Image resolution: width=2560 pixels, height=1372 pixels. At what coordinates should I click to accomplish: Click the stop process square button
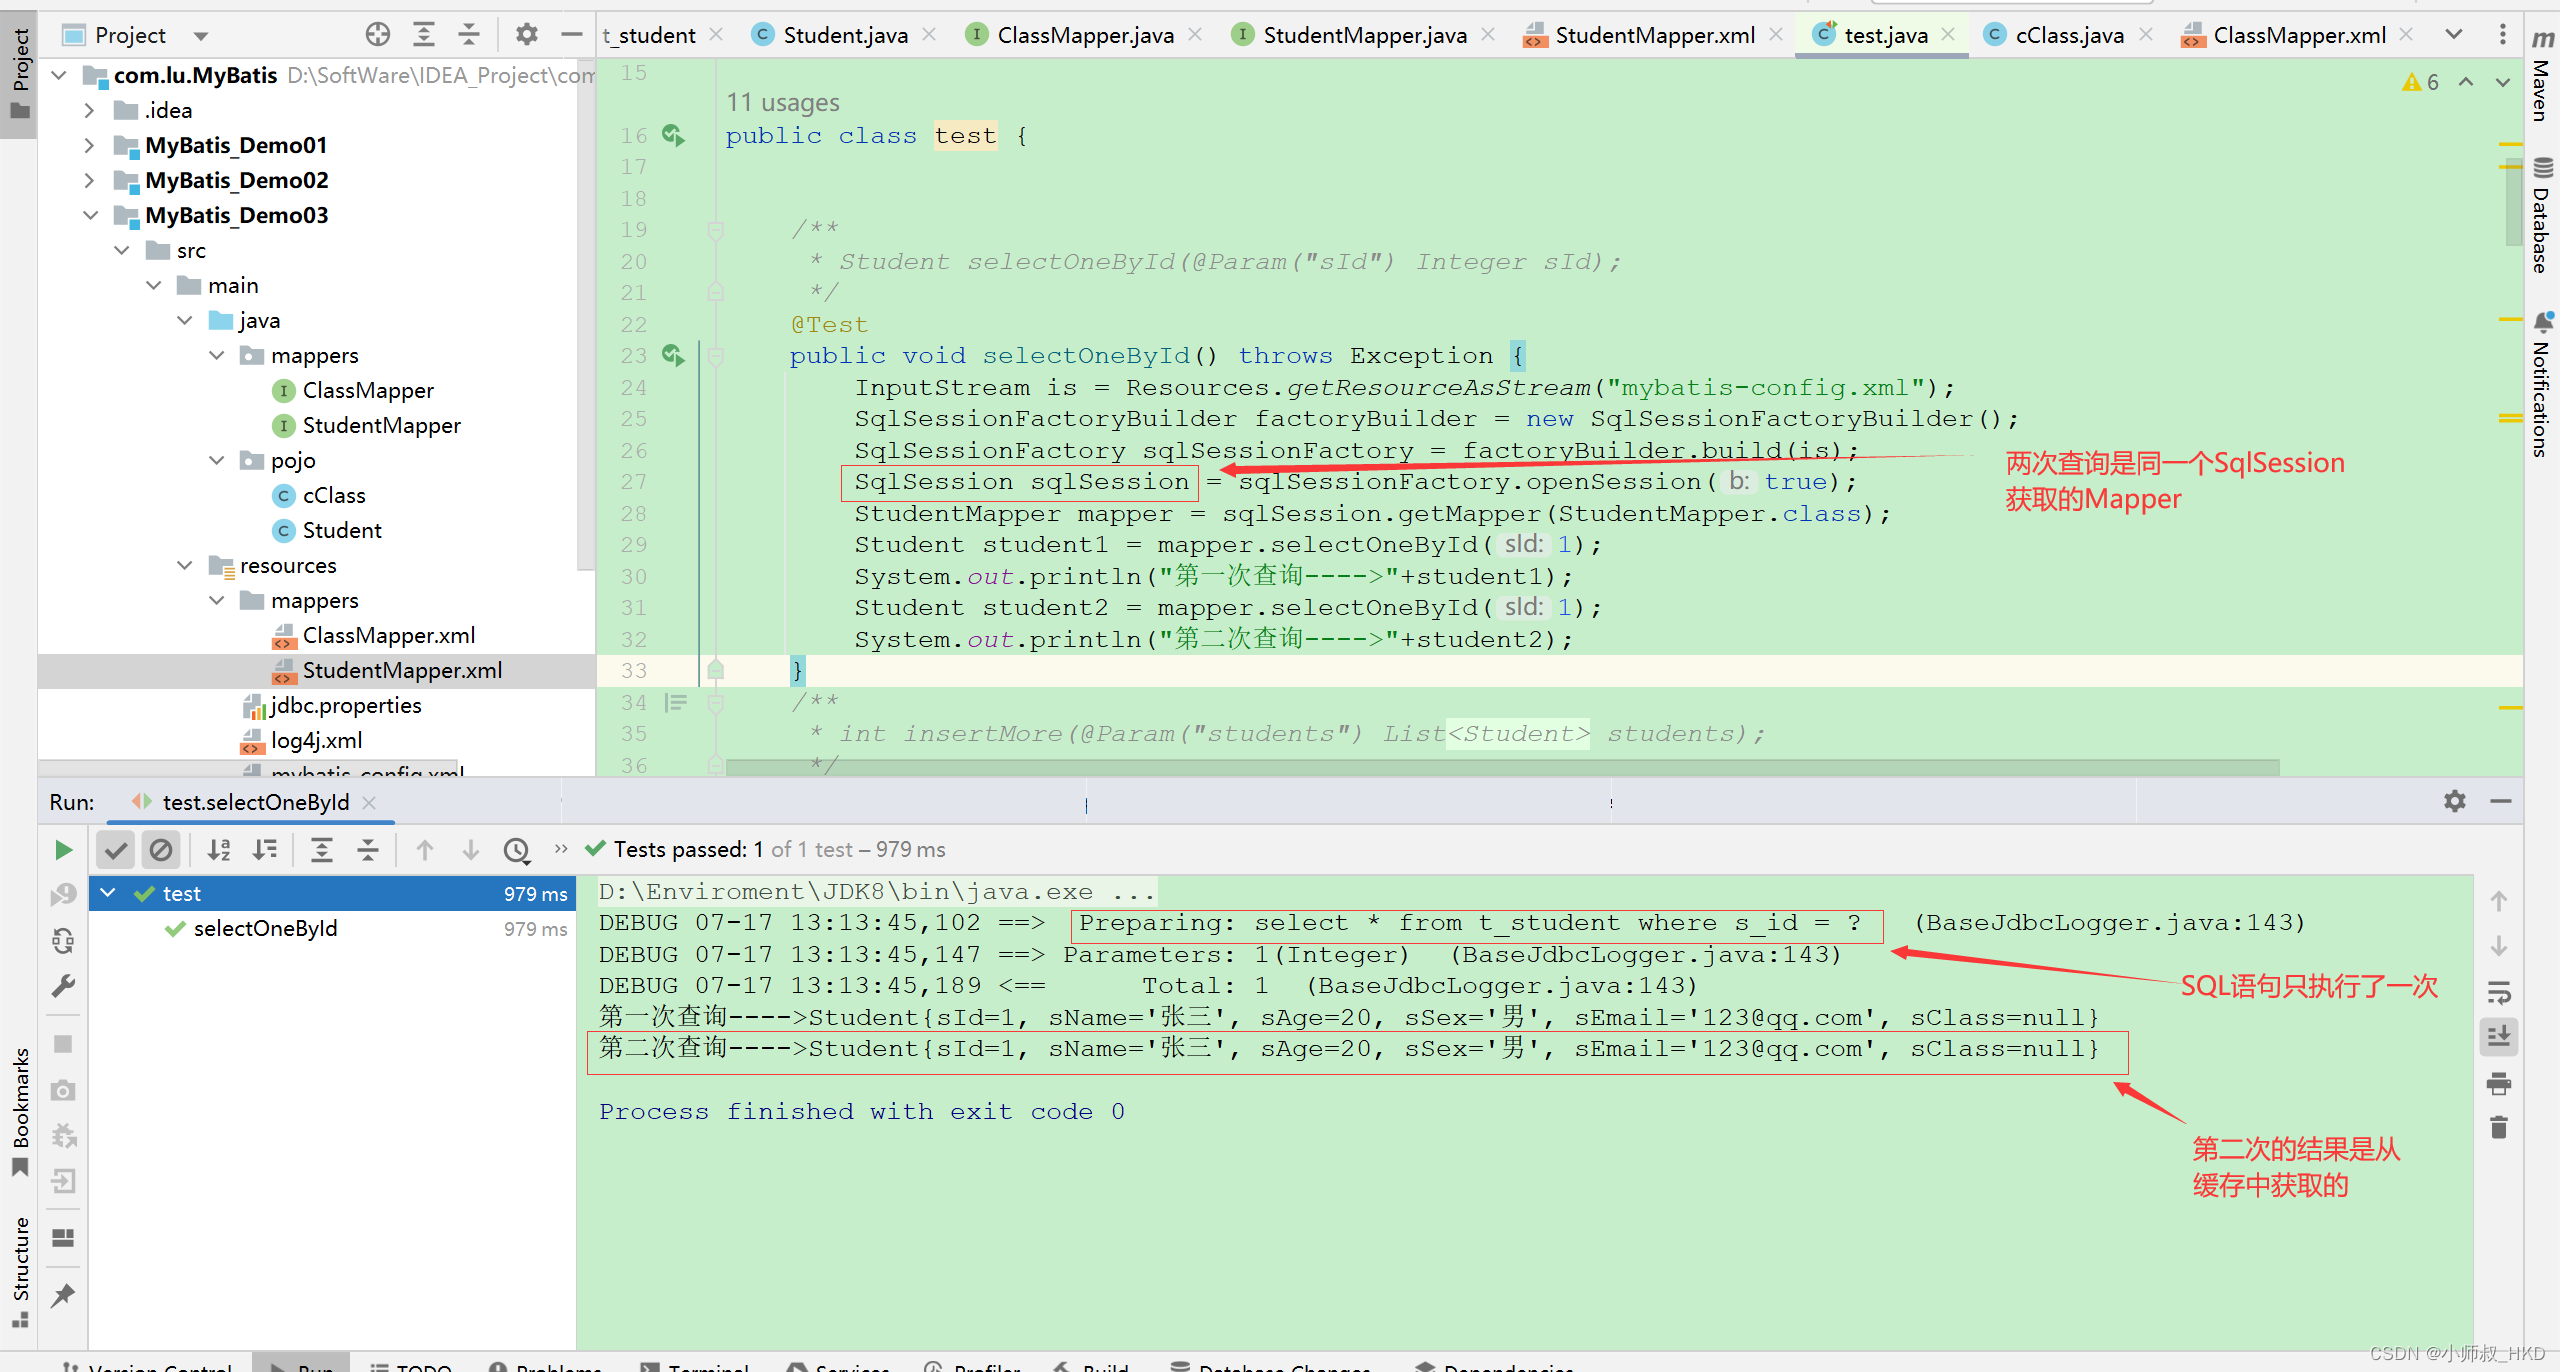point(63,1044)
